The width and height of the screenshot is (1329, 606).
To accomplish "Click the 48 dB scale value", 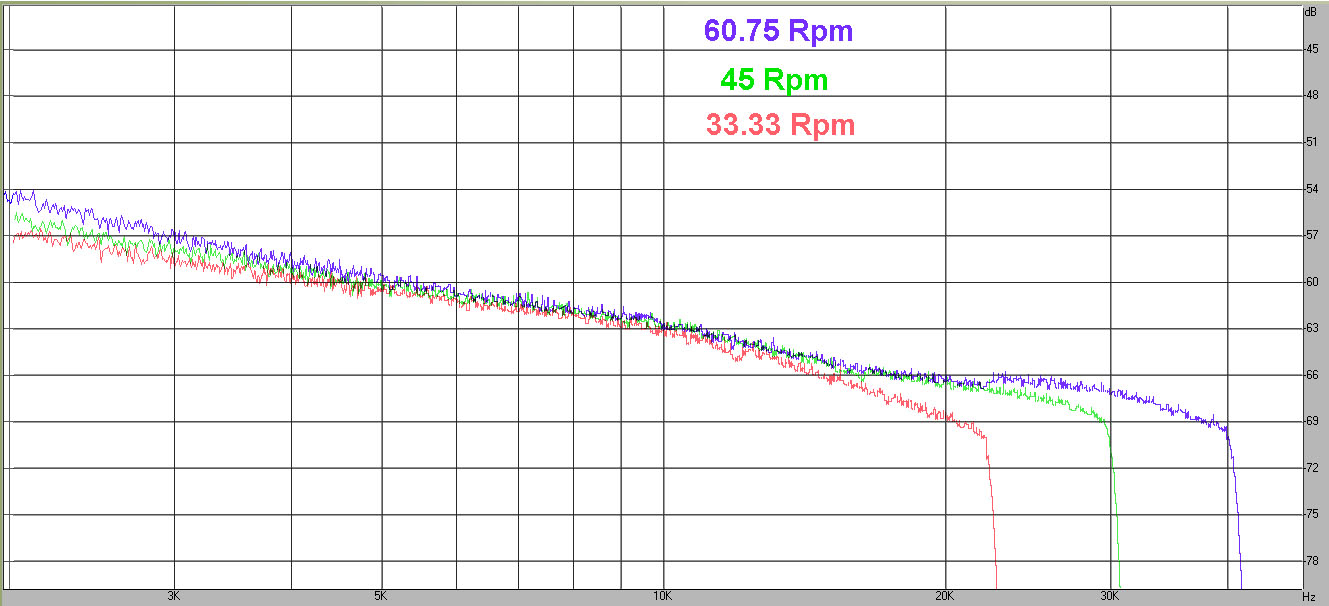I will tap(1310, 96).
